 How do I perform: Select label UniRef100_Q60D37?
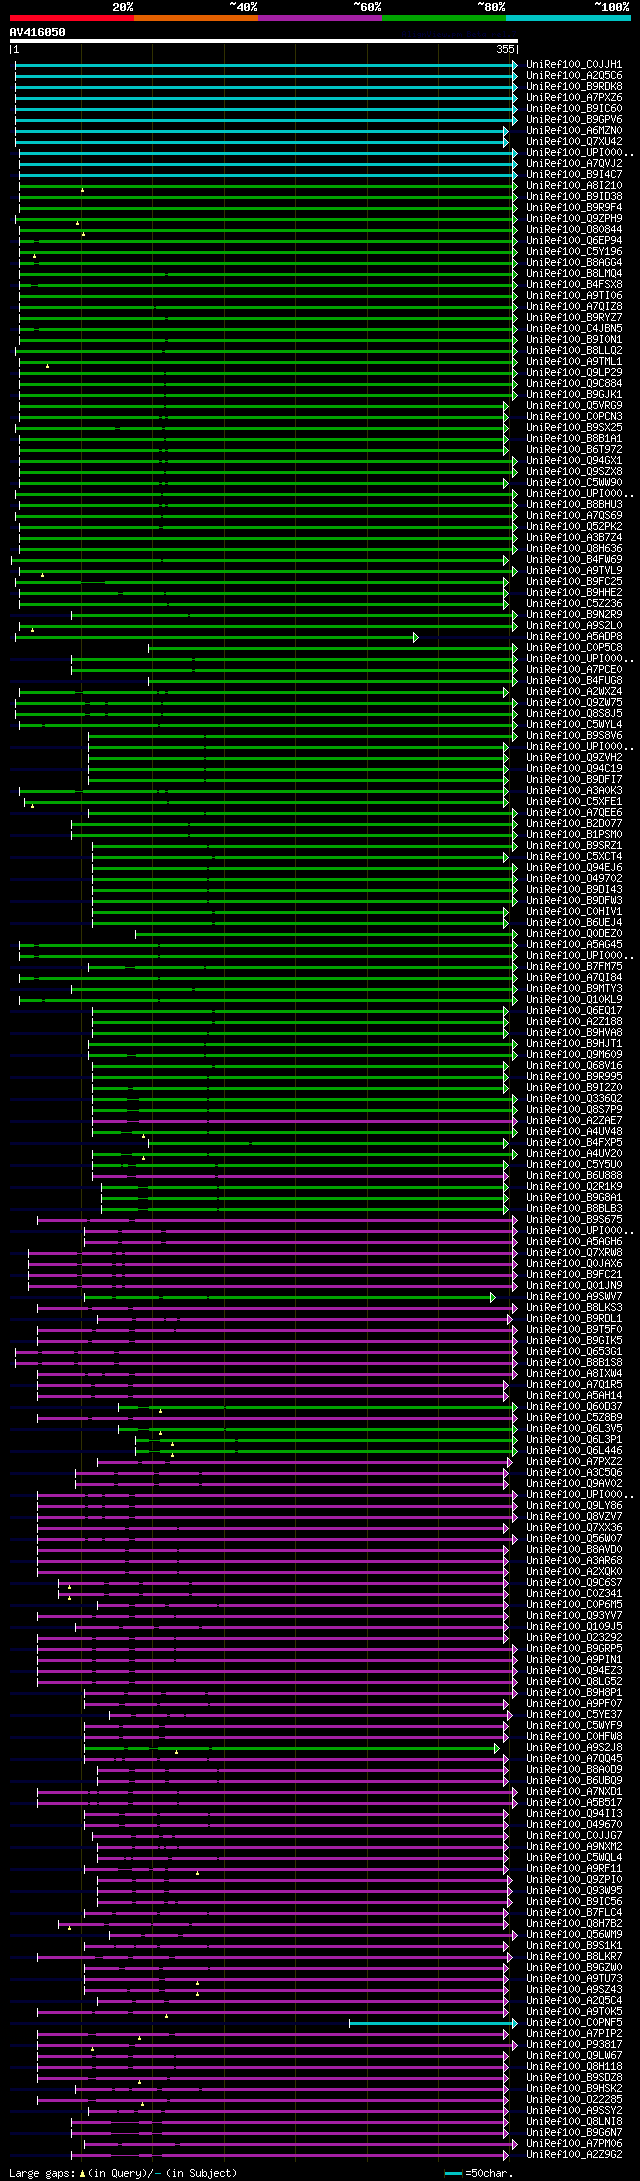point(574,1406)
